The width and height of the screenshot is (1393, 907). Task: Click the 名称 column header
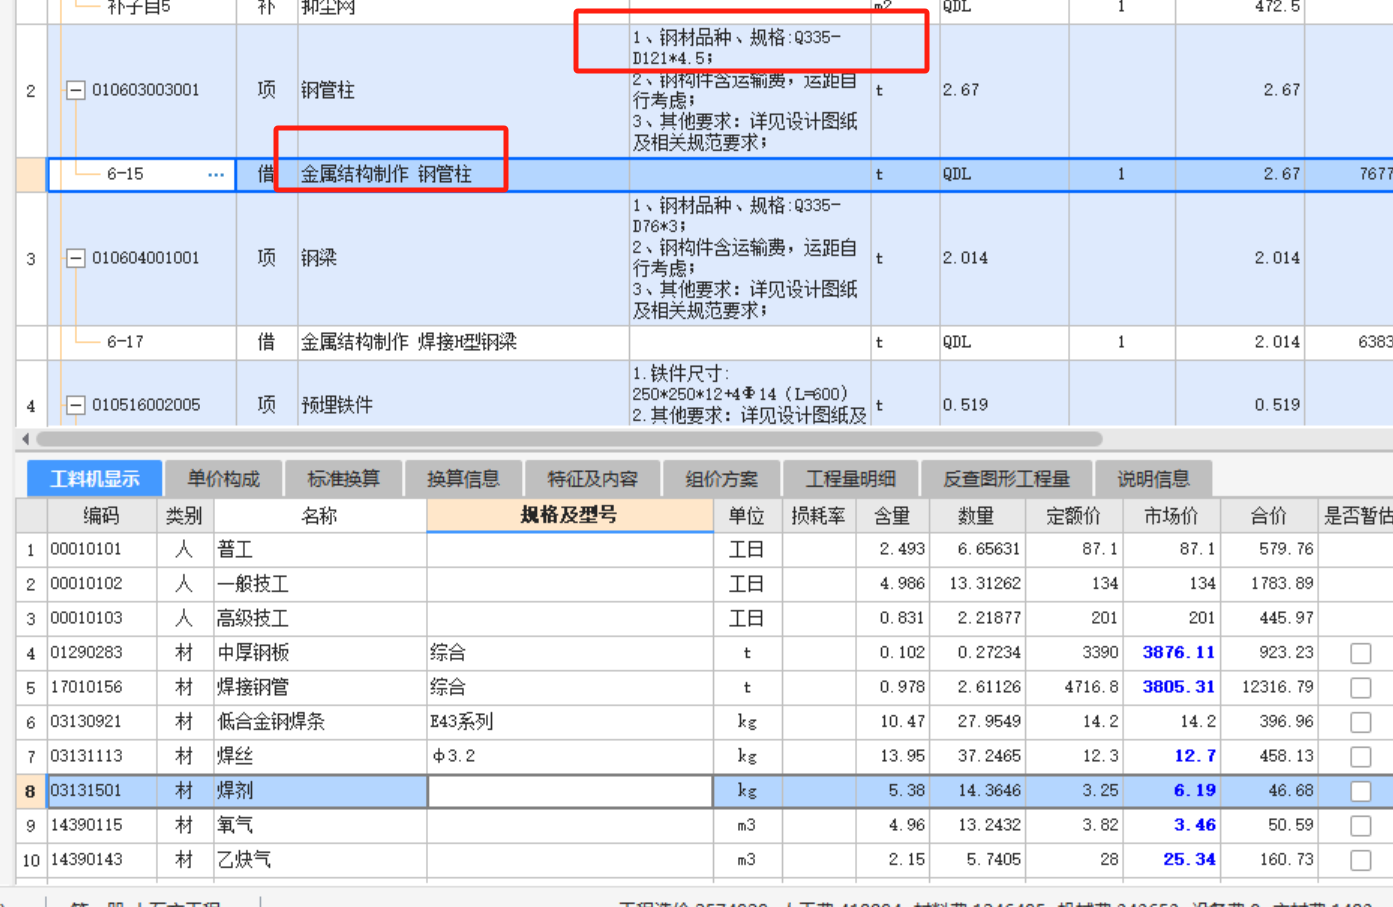pyautogui.click(x=319, y=515)
